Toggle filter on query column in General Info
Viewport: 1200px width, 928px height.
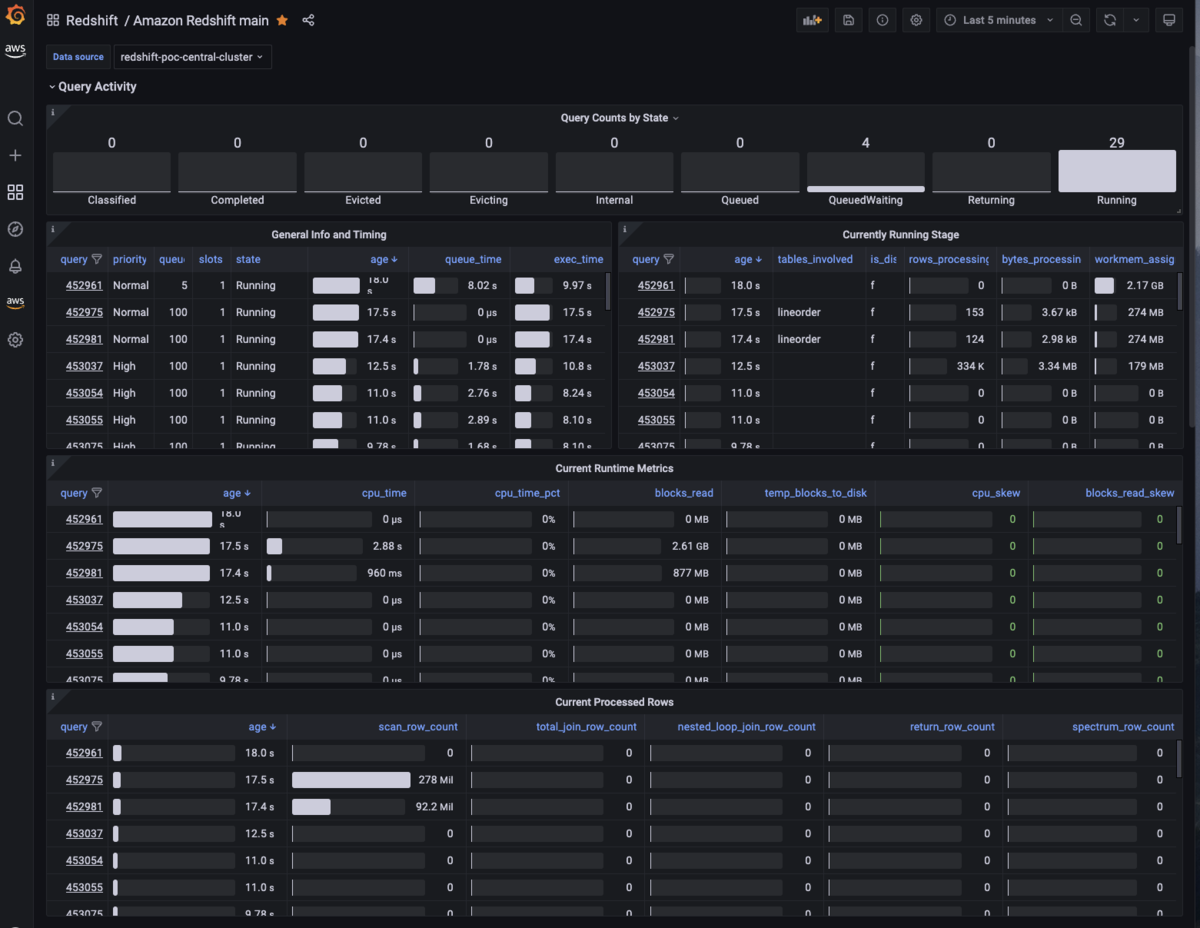pyautogui.click(x=97, y=259)
